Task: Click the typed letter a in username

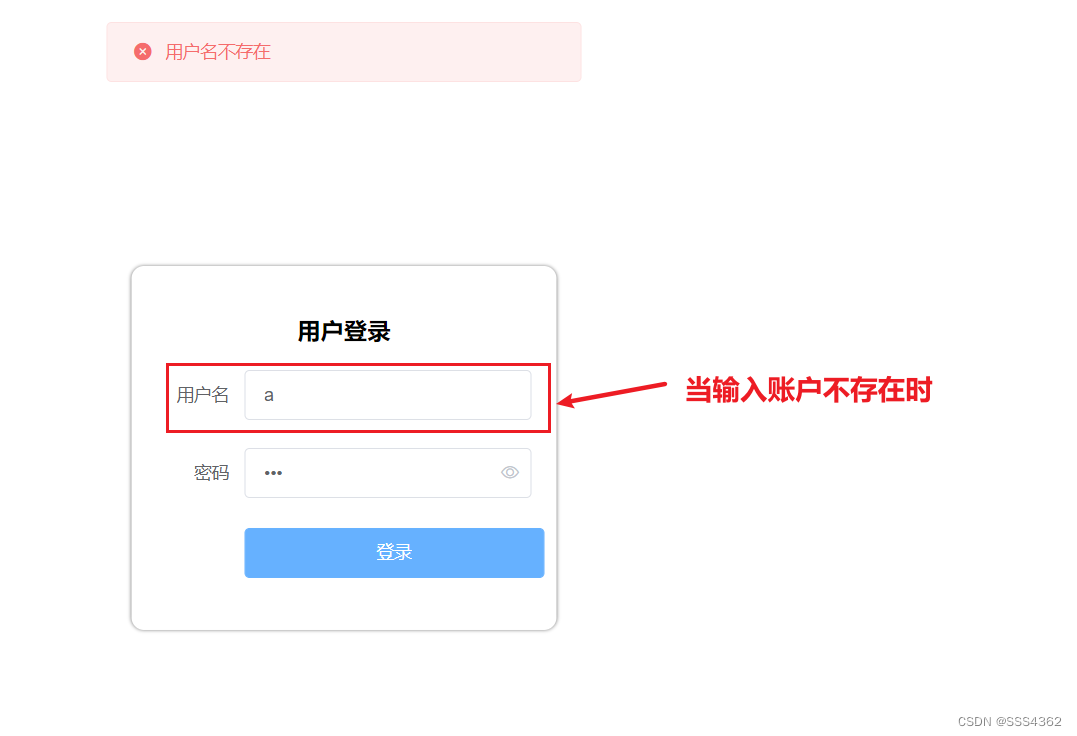Action: (x=269, y=395)
